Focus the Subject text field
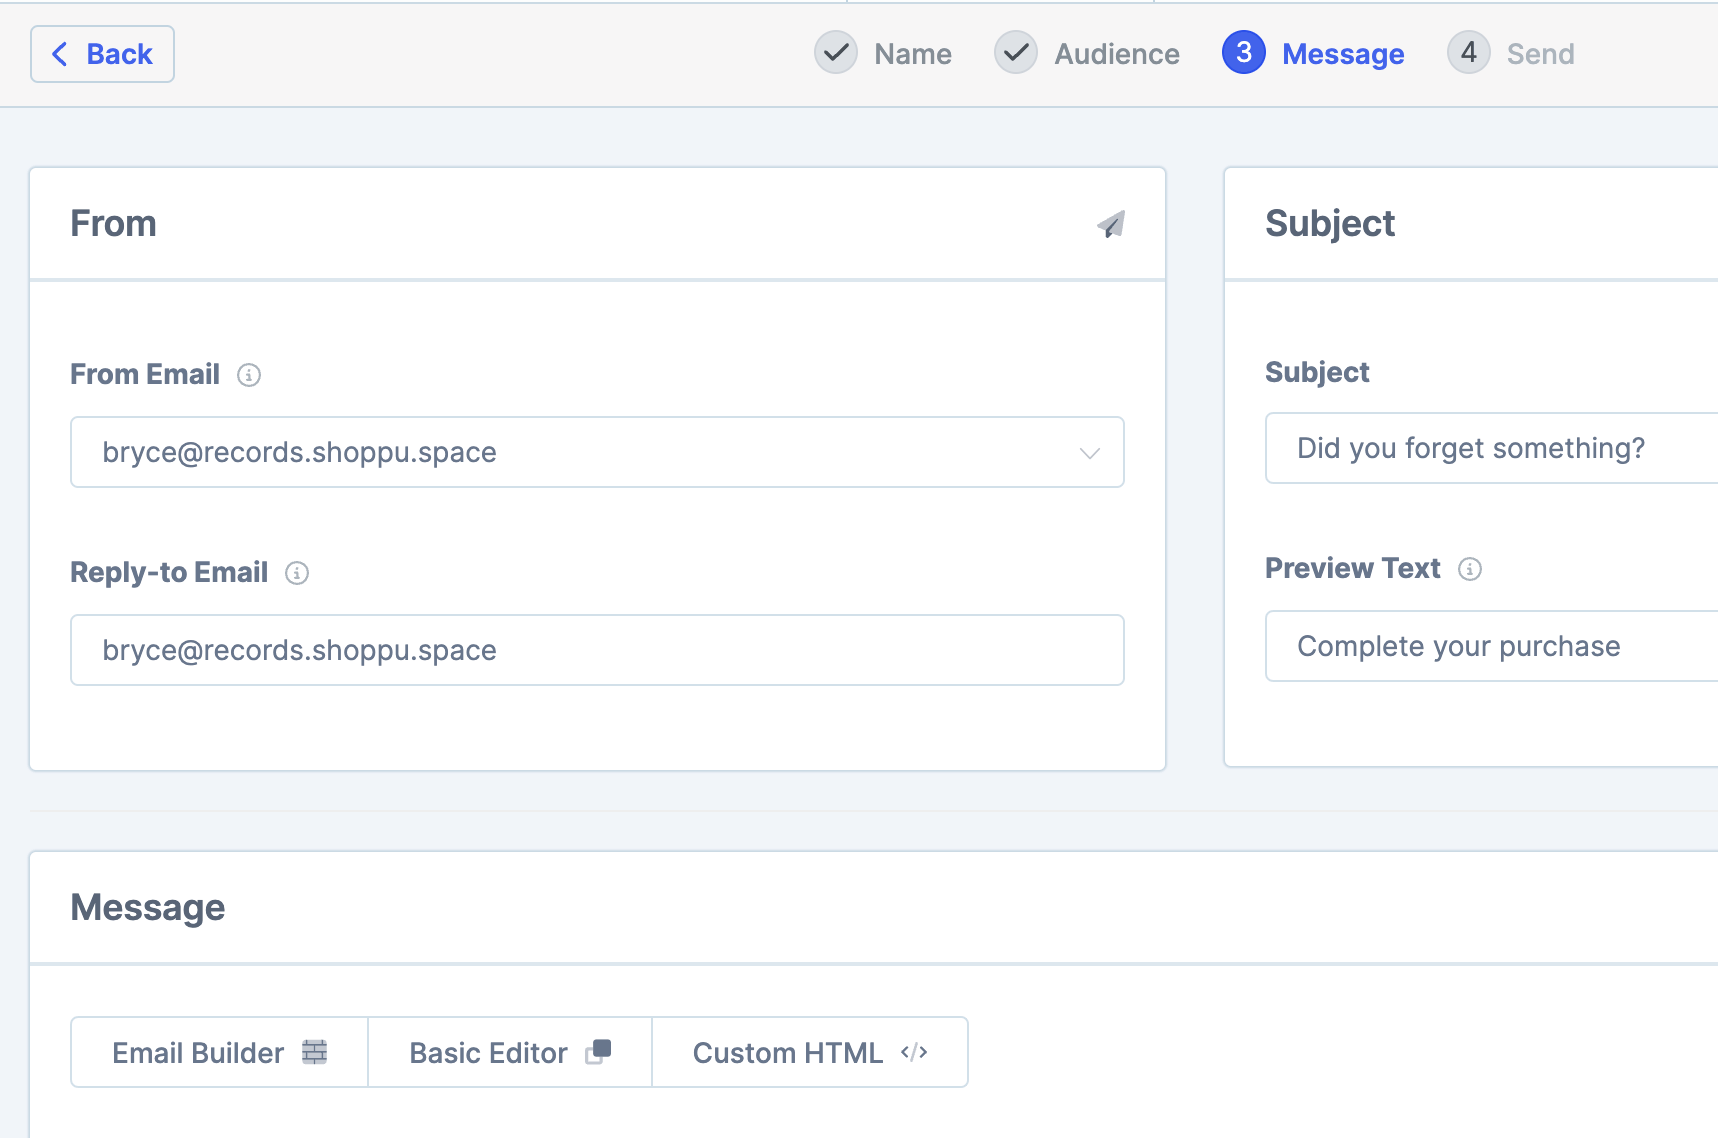Image resolution: width=1718 pixels, height=1138 pixels. coord(1490,448)
